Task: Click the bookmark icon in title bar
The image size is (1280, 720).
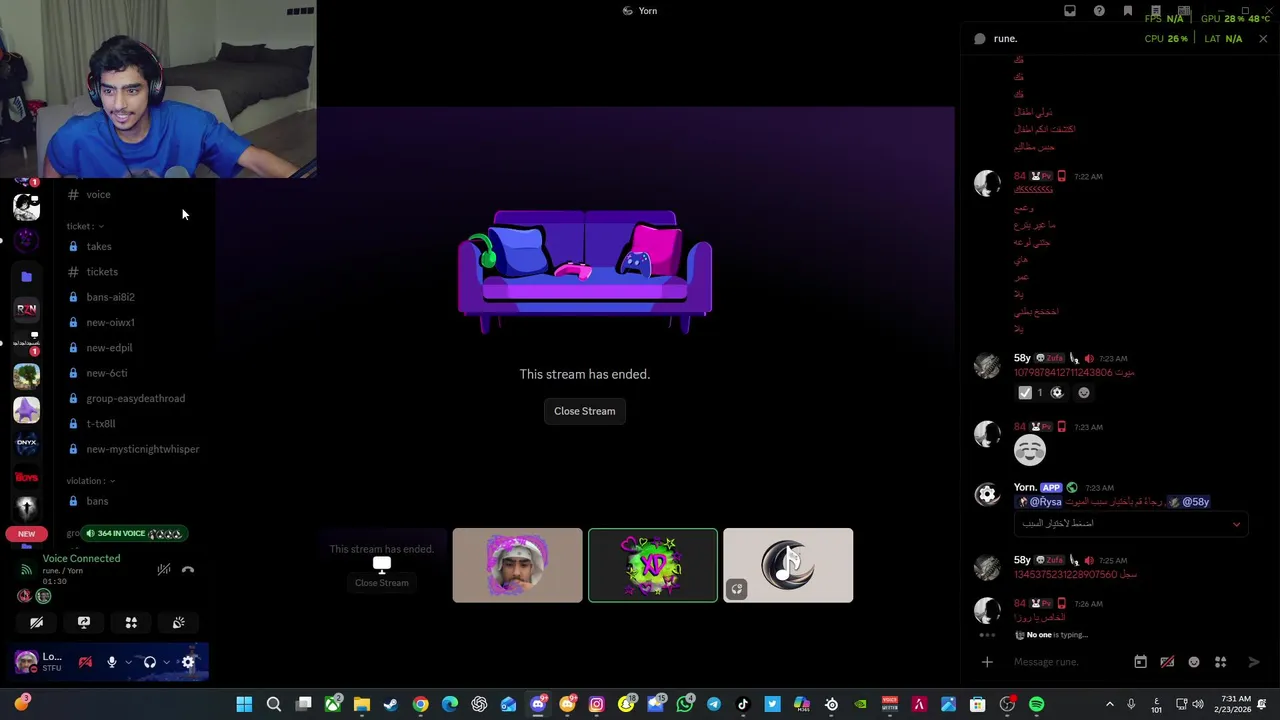Action: pyautogui.click(x=1128, y=11)
